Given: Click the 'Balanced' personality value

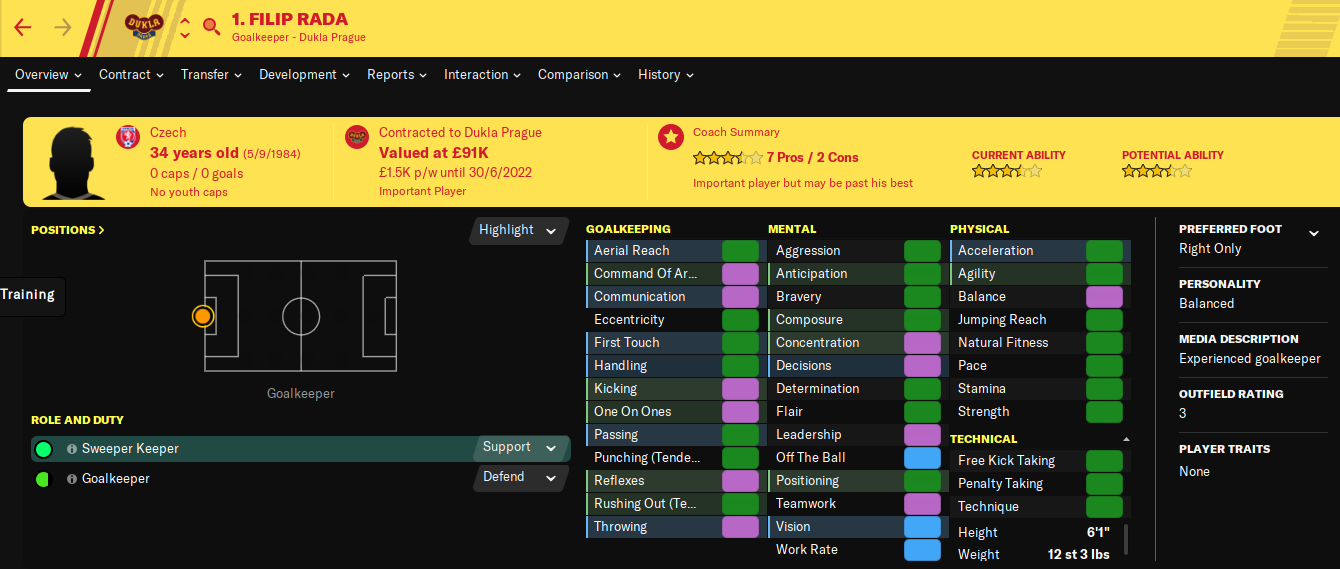Looking at the screenshot, I should point(1207,304).
